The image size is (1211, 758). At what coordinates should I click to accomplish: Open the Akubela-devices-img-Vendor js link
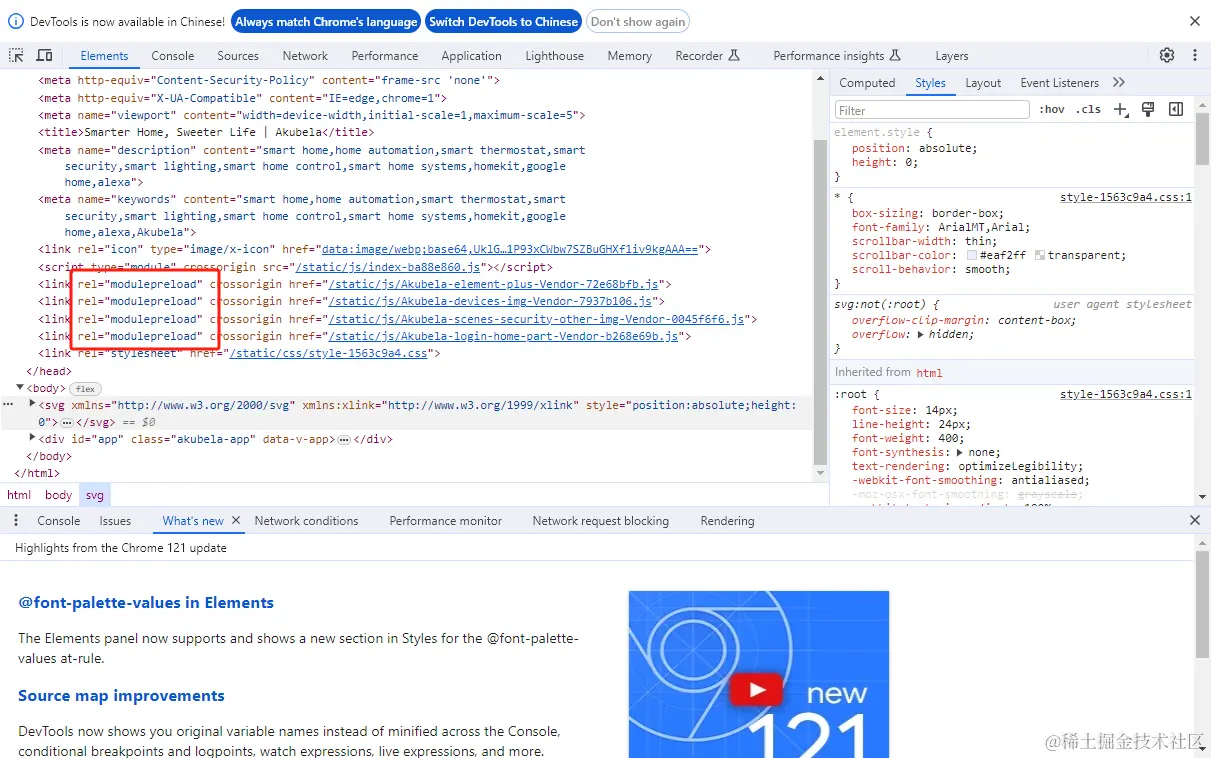(490, 301)
